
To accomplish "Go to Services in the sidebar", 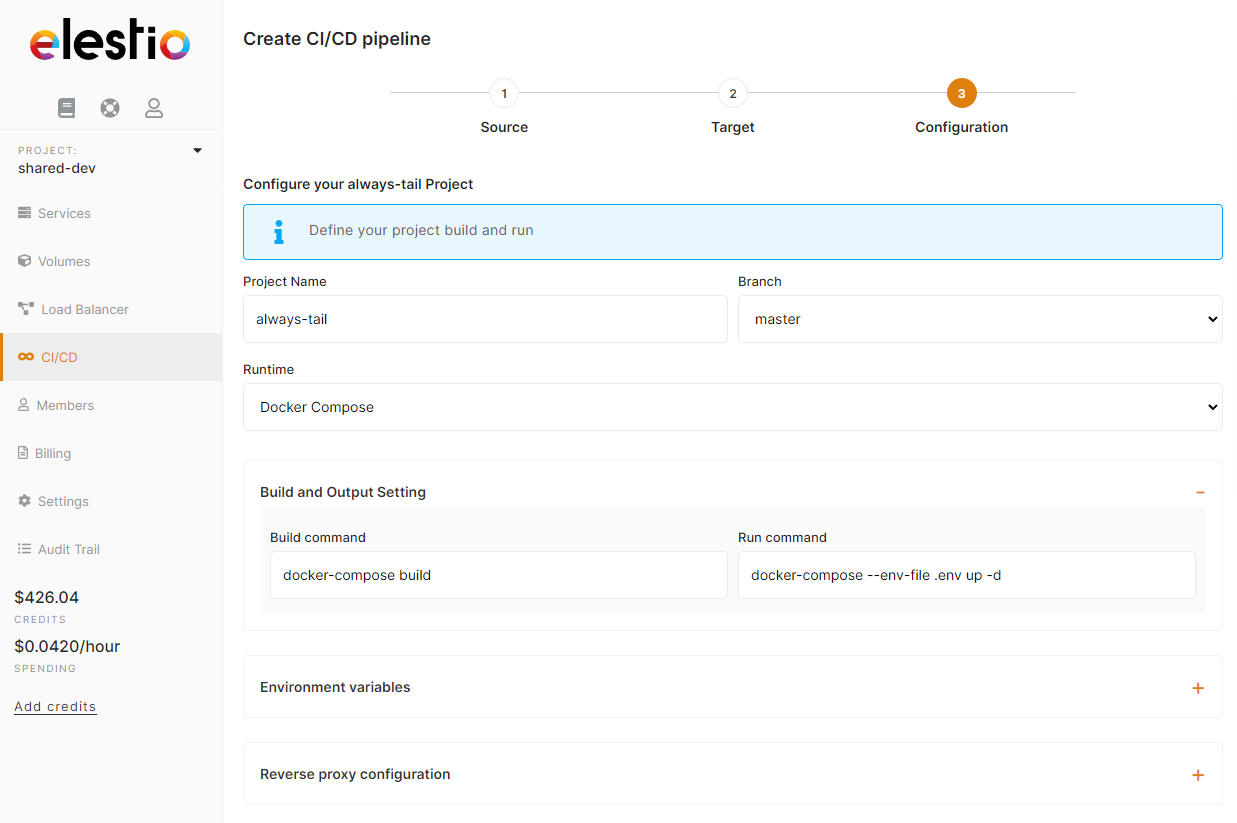I will (63, 213).
